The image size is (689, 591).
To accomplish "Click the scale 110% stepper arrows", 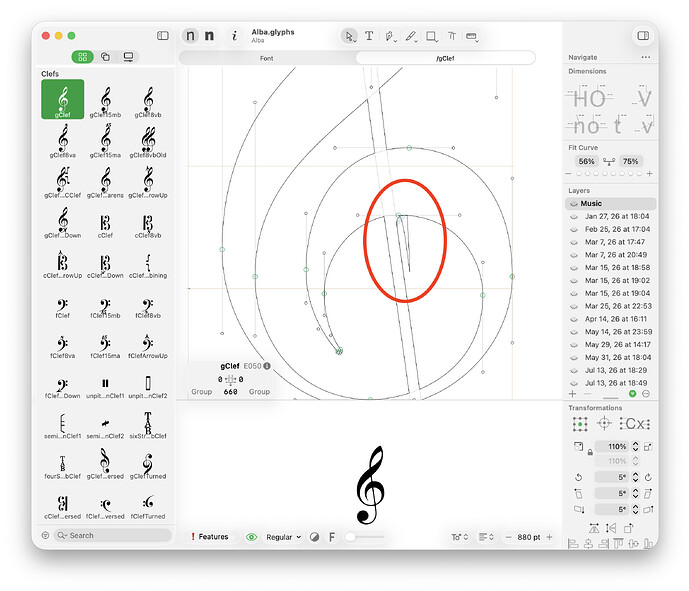I will tap(635, 446).
